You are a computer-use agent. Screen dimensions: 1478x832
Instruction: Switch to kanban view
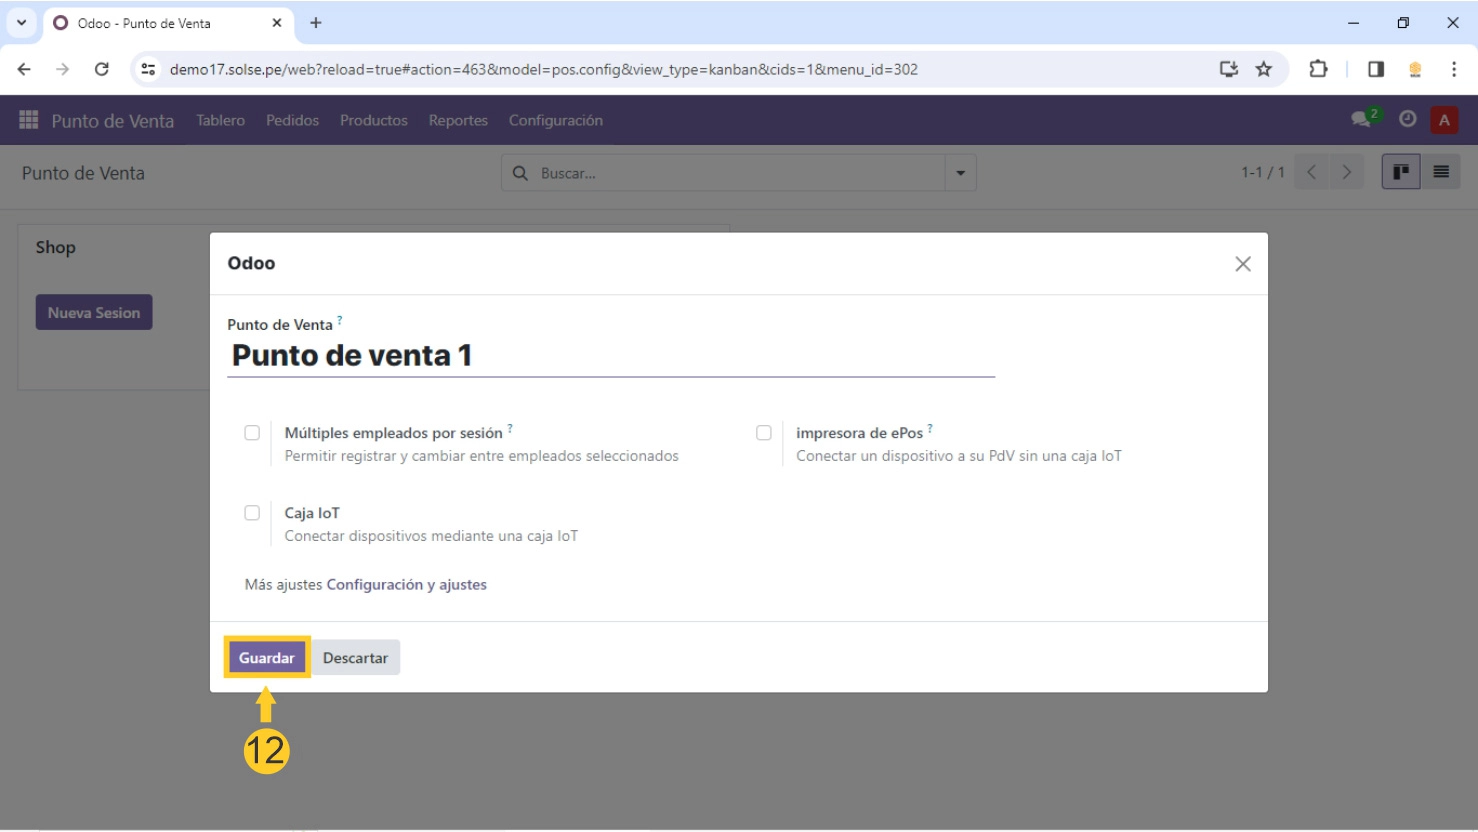1400,172
